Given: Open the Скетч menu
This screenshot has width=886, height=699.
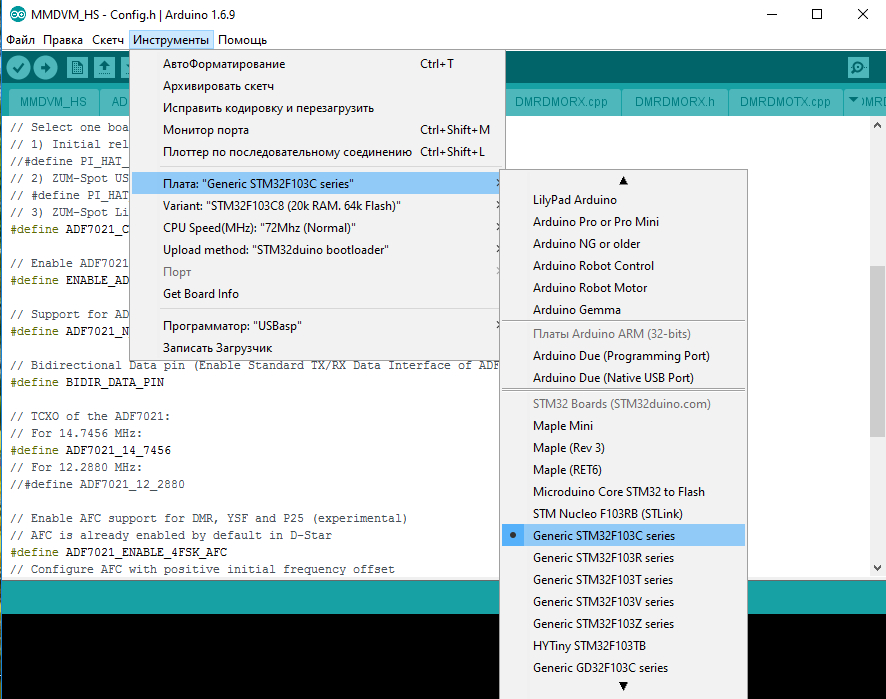Looking at the screenshot, I should (108, 40).
